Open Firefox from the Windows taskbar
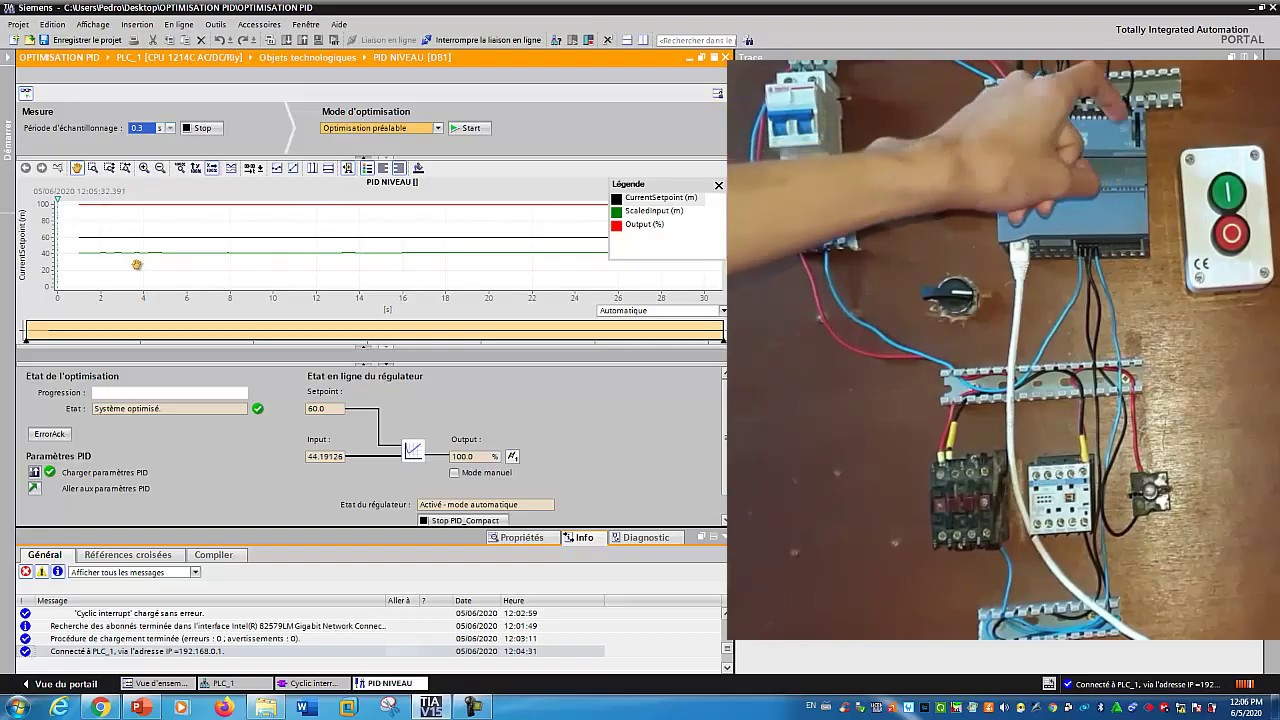This screenshot has width=1280, height=720. [x=223, y=708]
